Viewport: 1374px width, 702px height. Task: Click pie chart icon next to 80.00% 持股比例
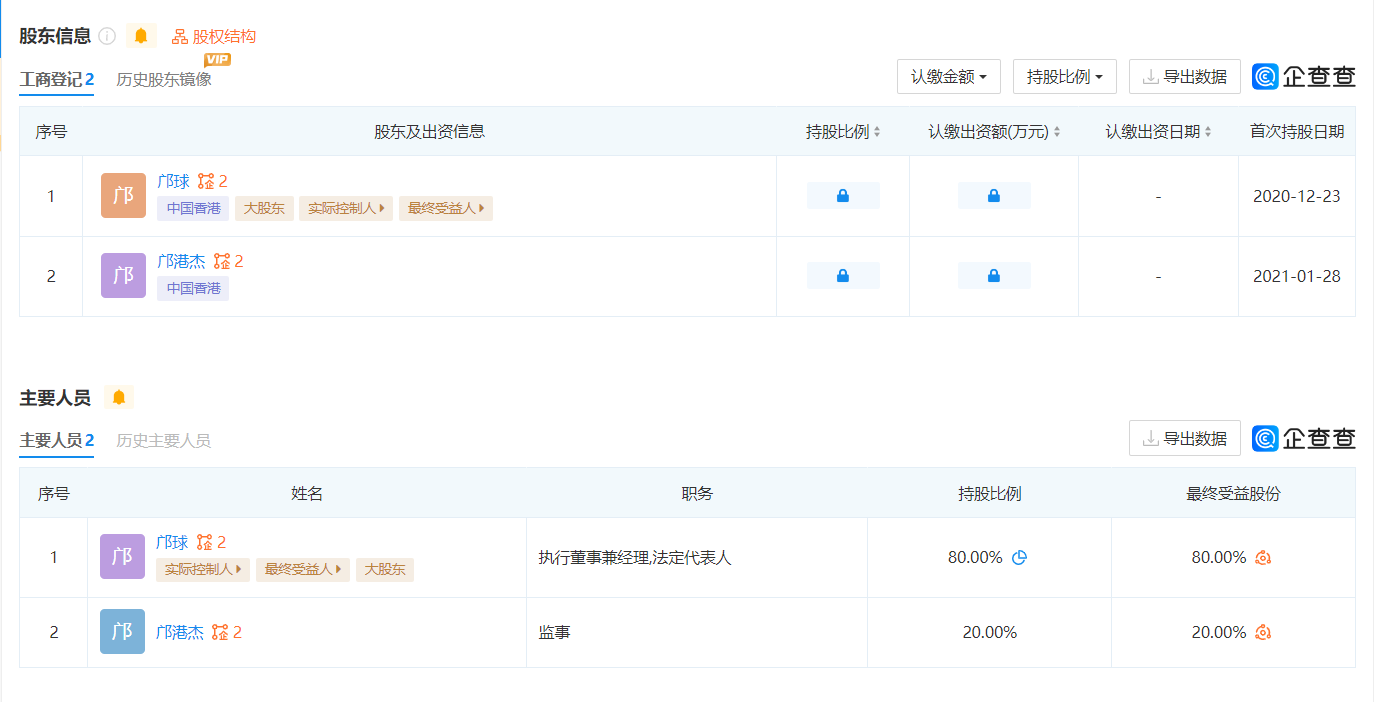click(x=1019, y=558)
